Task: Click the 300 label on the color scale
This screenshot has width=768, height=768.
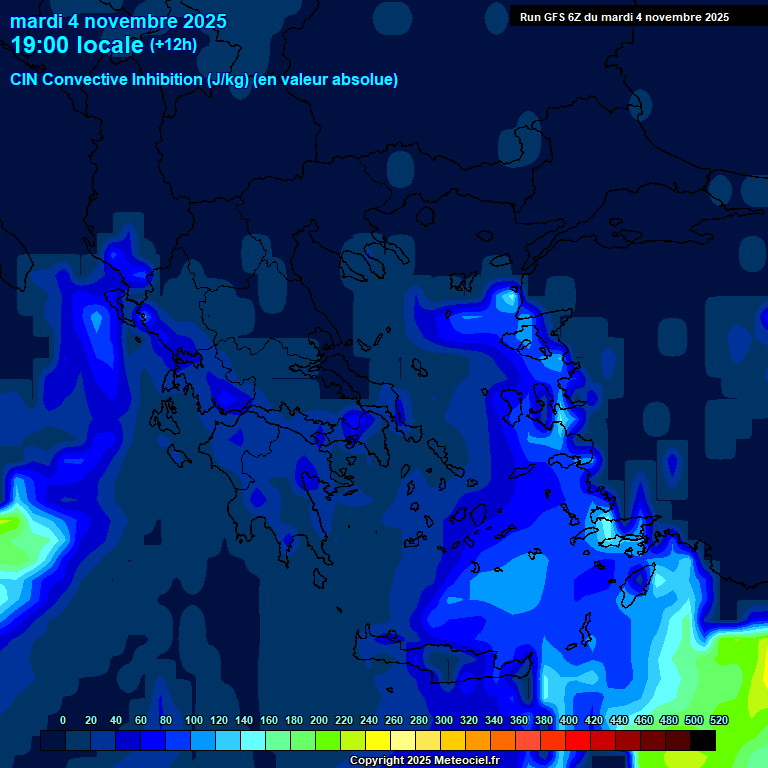Action: tap(444, 720)
